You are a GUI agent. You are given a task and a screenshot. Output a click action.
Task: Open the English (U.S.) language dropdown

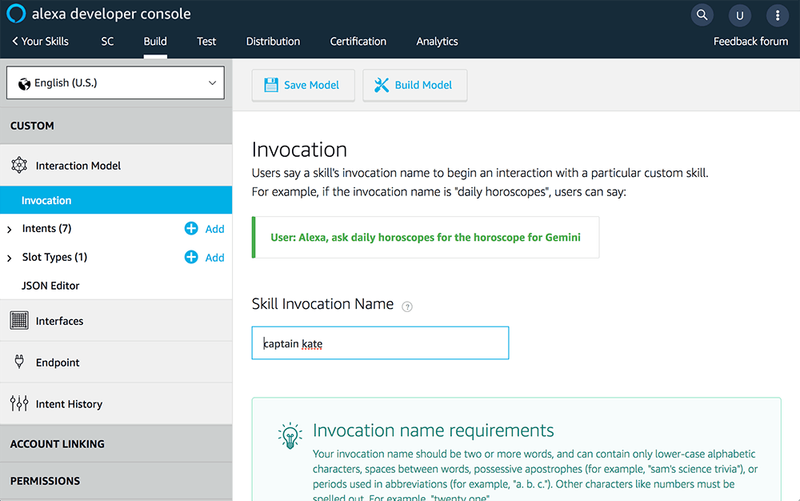[115, 83]
